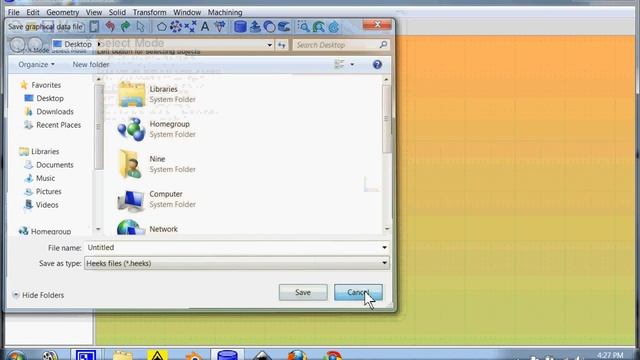Open Firefox from the taskbar
This screenshot has height=360, width=640.
[x=297, y=355]
